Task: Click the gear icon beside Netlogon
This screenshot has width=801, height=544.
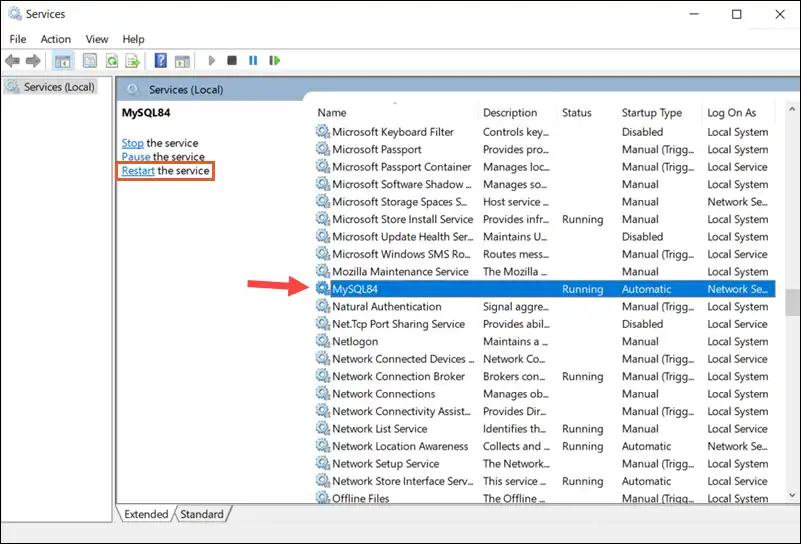Action: tap(322, 341)
